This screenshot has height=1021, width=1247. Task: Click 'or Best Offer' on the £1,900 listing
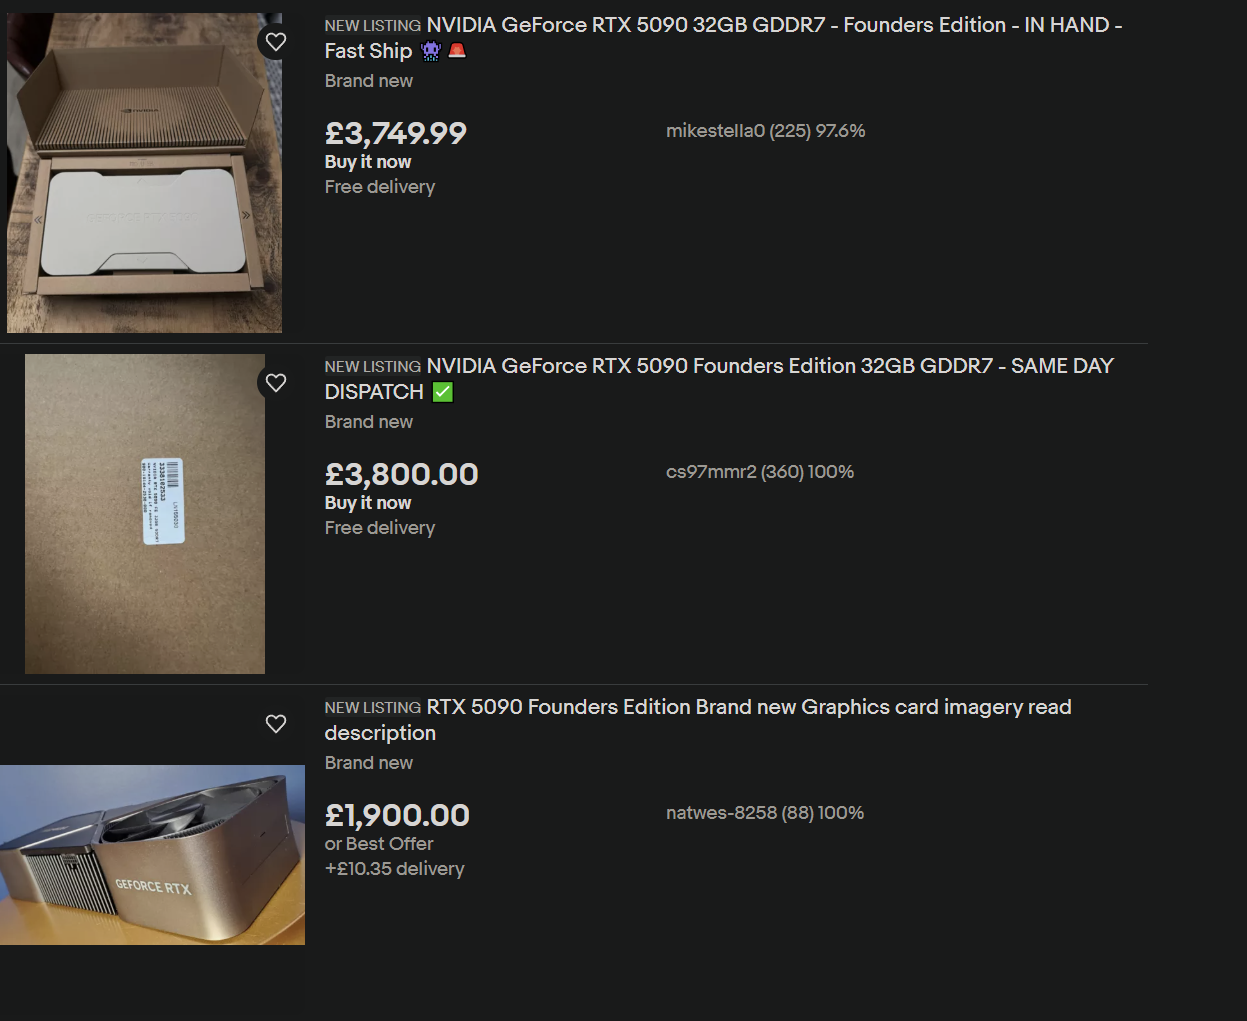tap(378, 844)
